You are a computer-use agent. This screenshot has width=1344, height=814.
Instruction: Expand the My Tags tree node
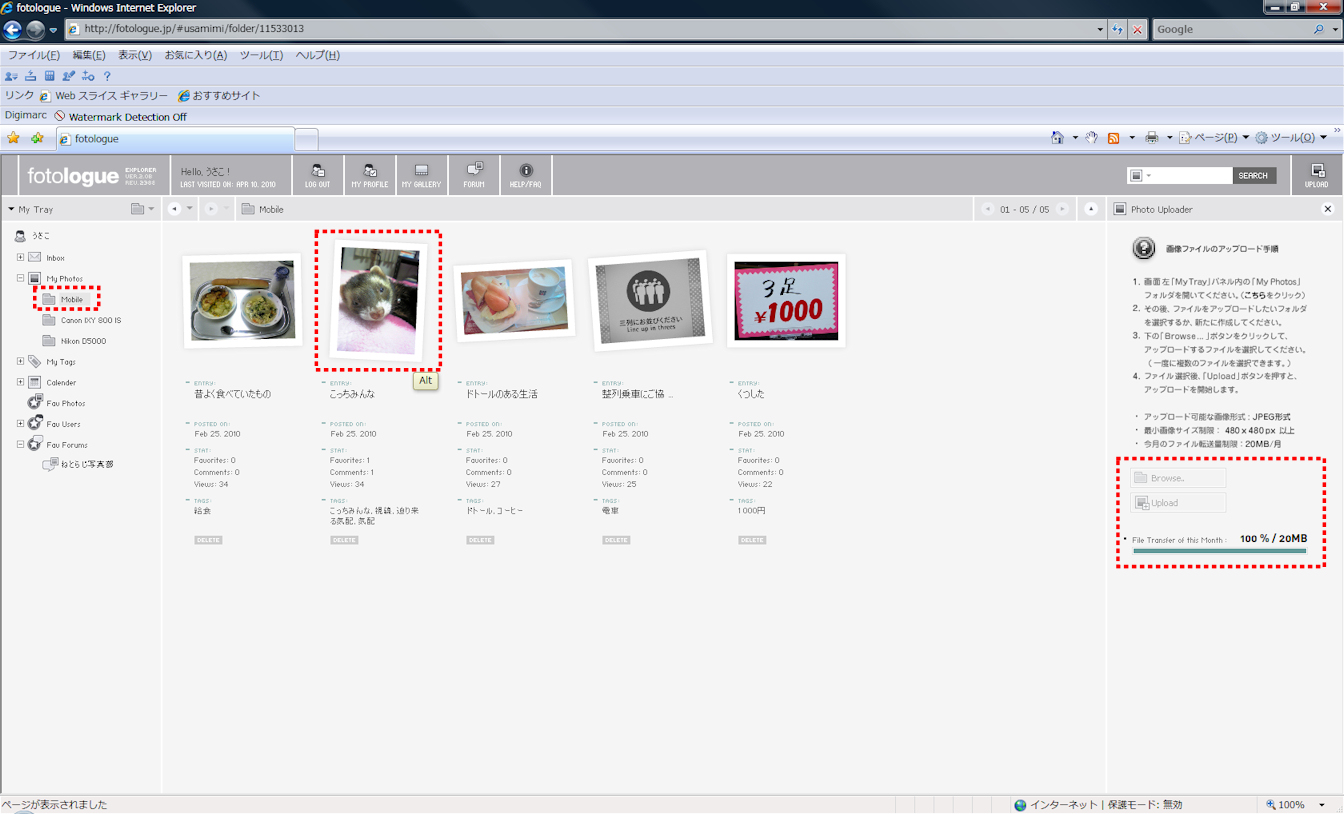pyautogui.click(x=20, y=362)
